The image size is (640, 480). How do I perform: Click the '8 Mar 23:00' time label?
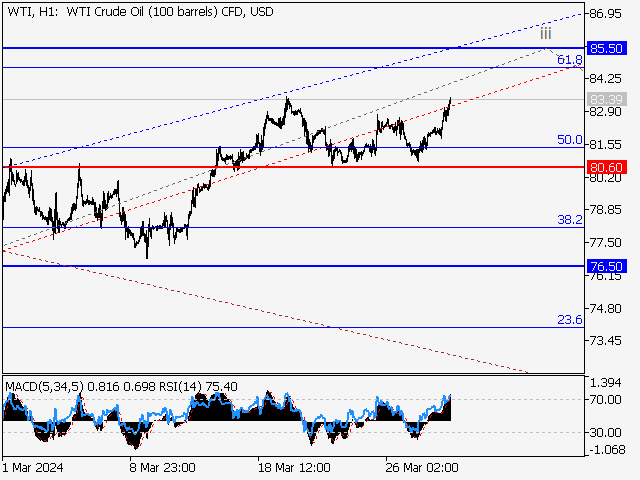click(162, 468)
